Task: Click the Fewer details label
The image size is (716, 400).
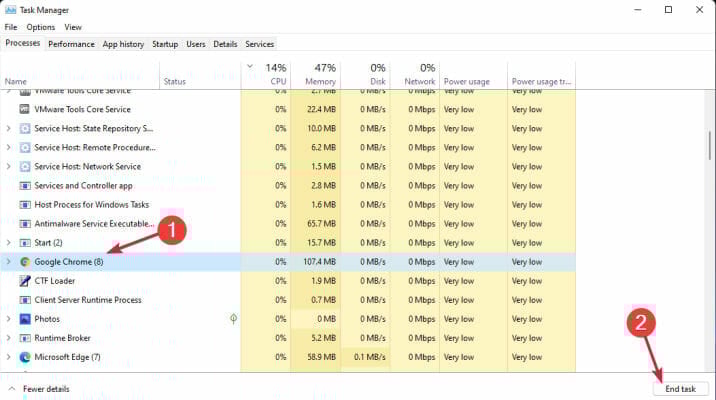Action: 46,389
